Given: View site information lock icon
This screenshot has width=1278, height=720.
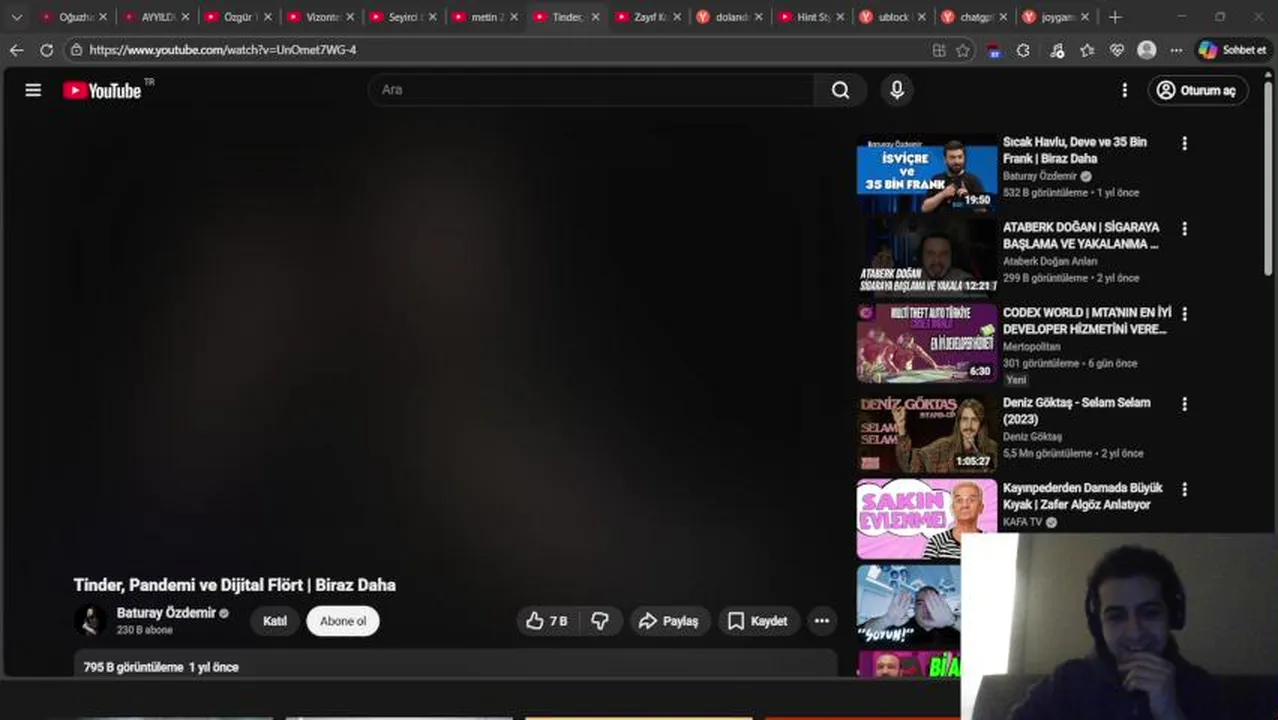Looking at the screenshot, I should click(x=76, y=50).
